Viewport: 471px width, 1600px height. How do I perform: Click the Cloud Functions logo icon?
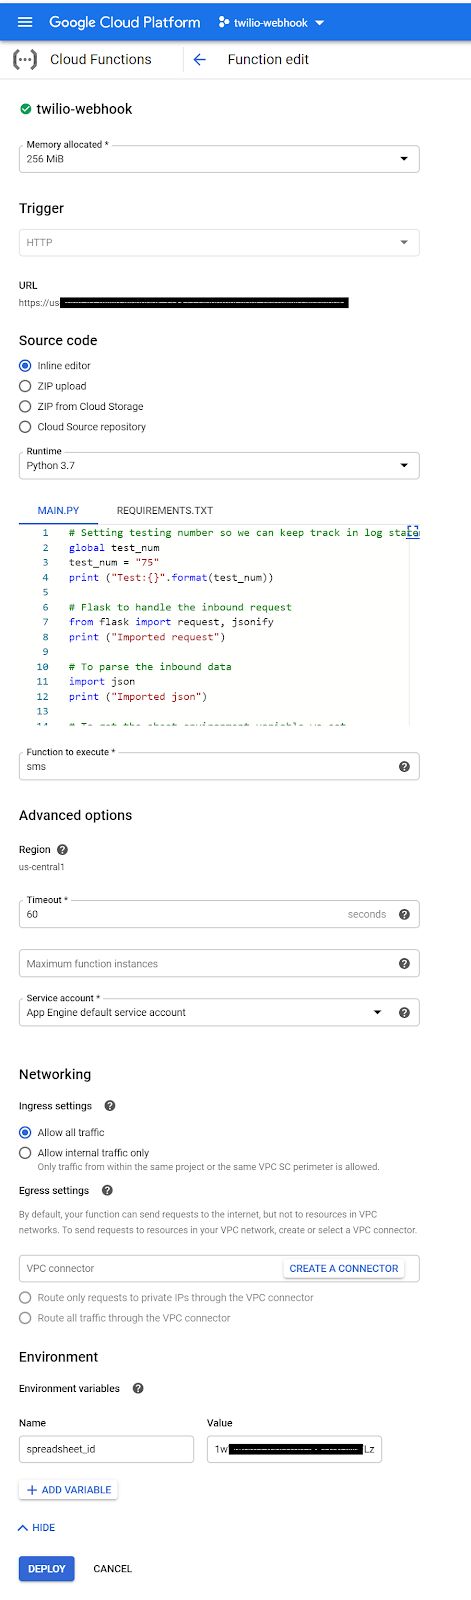pyautogui.click(x=25, y=60)
